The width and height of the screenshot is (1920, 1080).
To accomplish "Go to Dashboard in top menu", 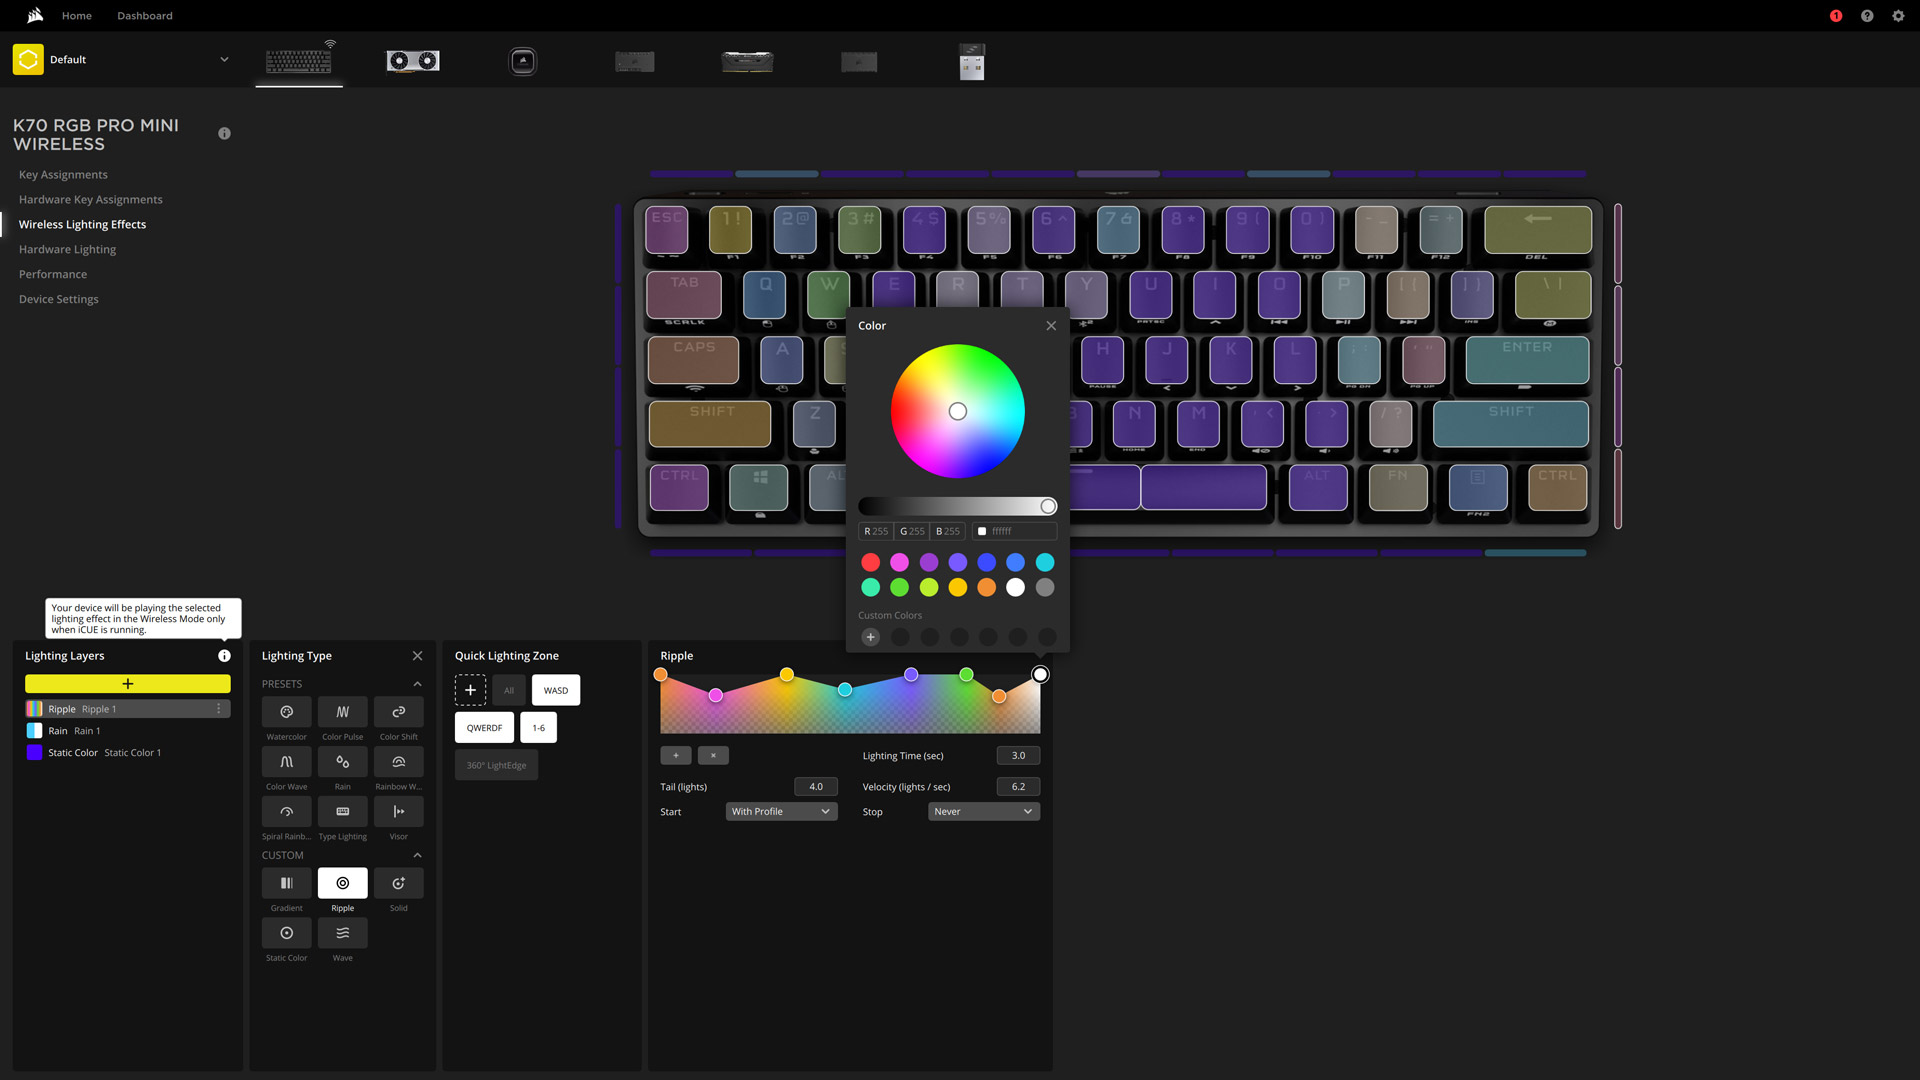I will coord(144,16).
